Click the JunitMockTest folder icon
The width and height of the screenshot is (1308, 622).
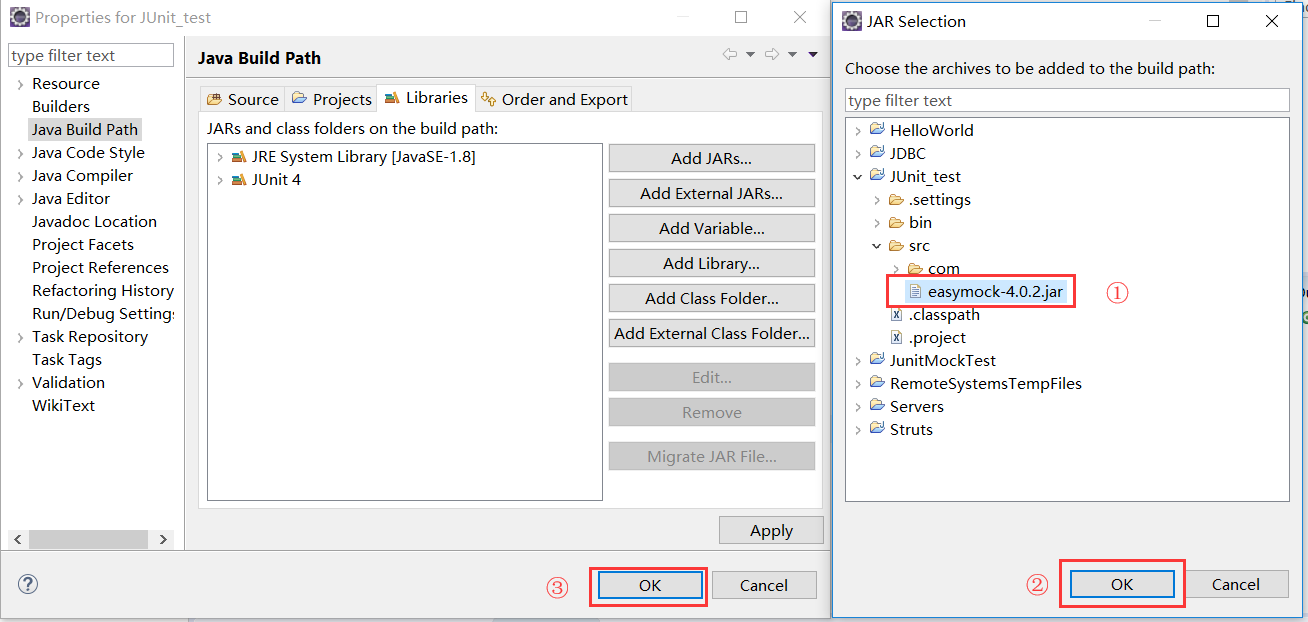point(877,360)
